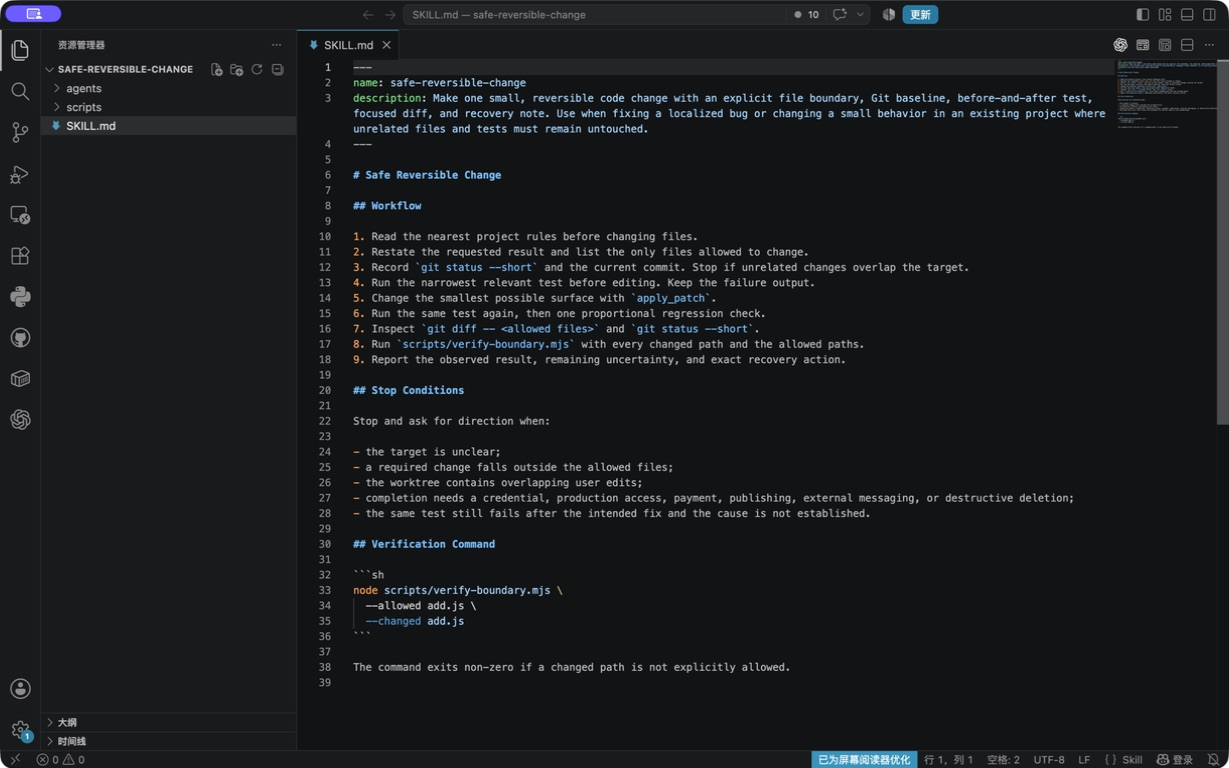Image resolution: width=1229 pixels, height=768 pixels.
Task: Expand the scripts folder
Action: coord(168,107)
